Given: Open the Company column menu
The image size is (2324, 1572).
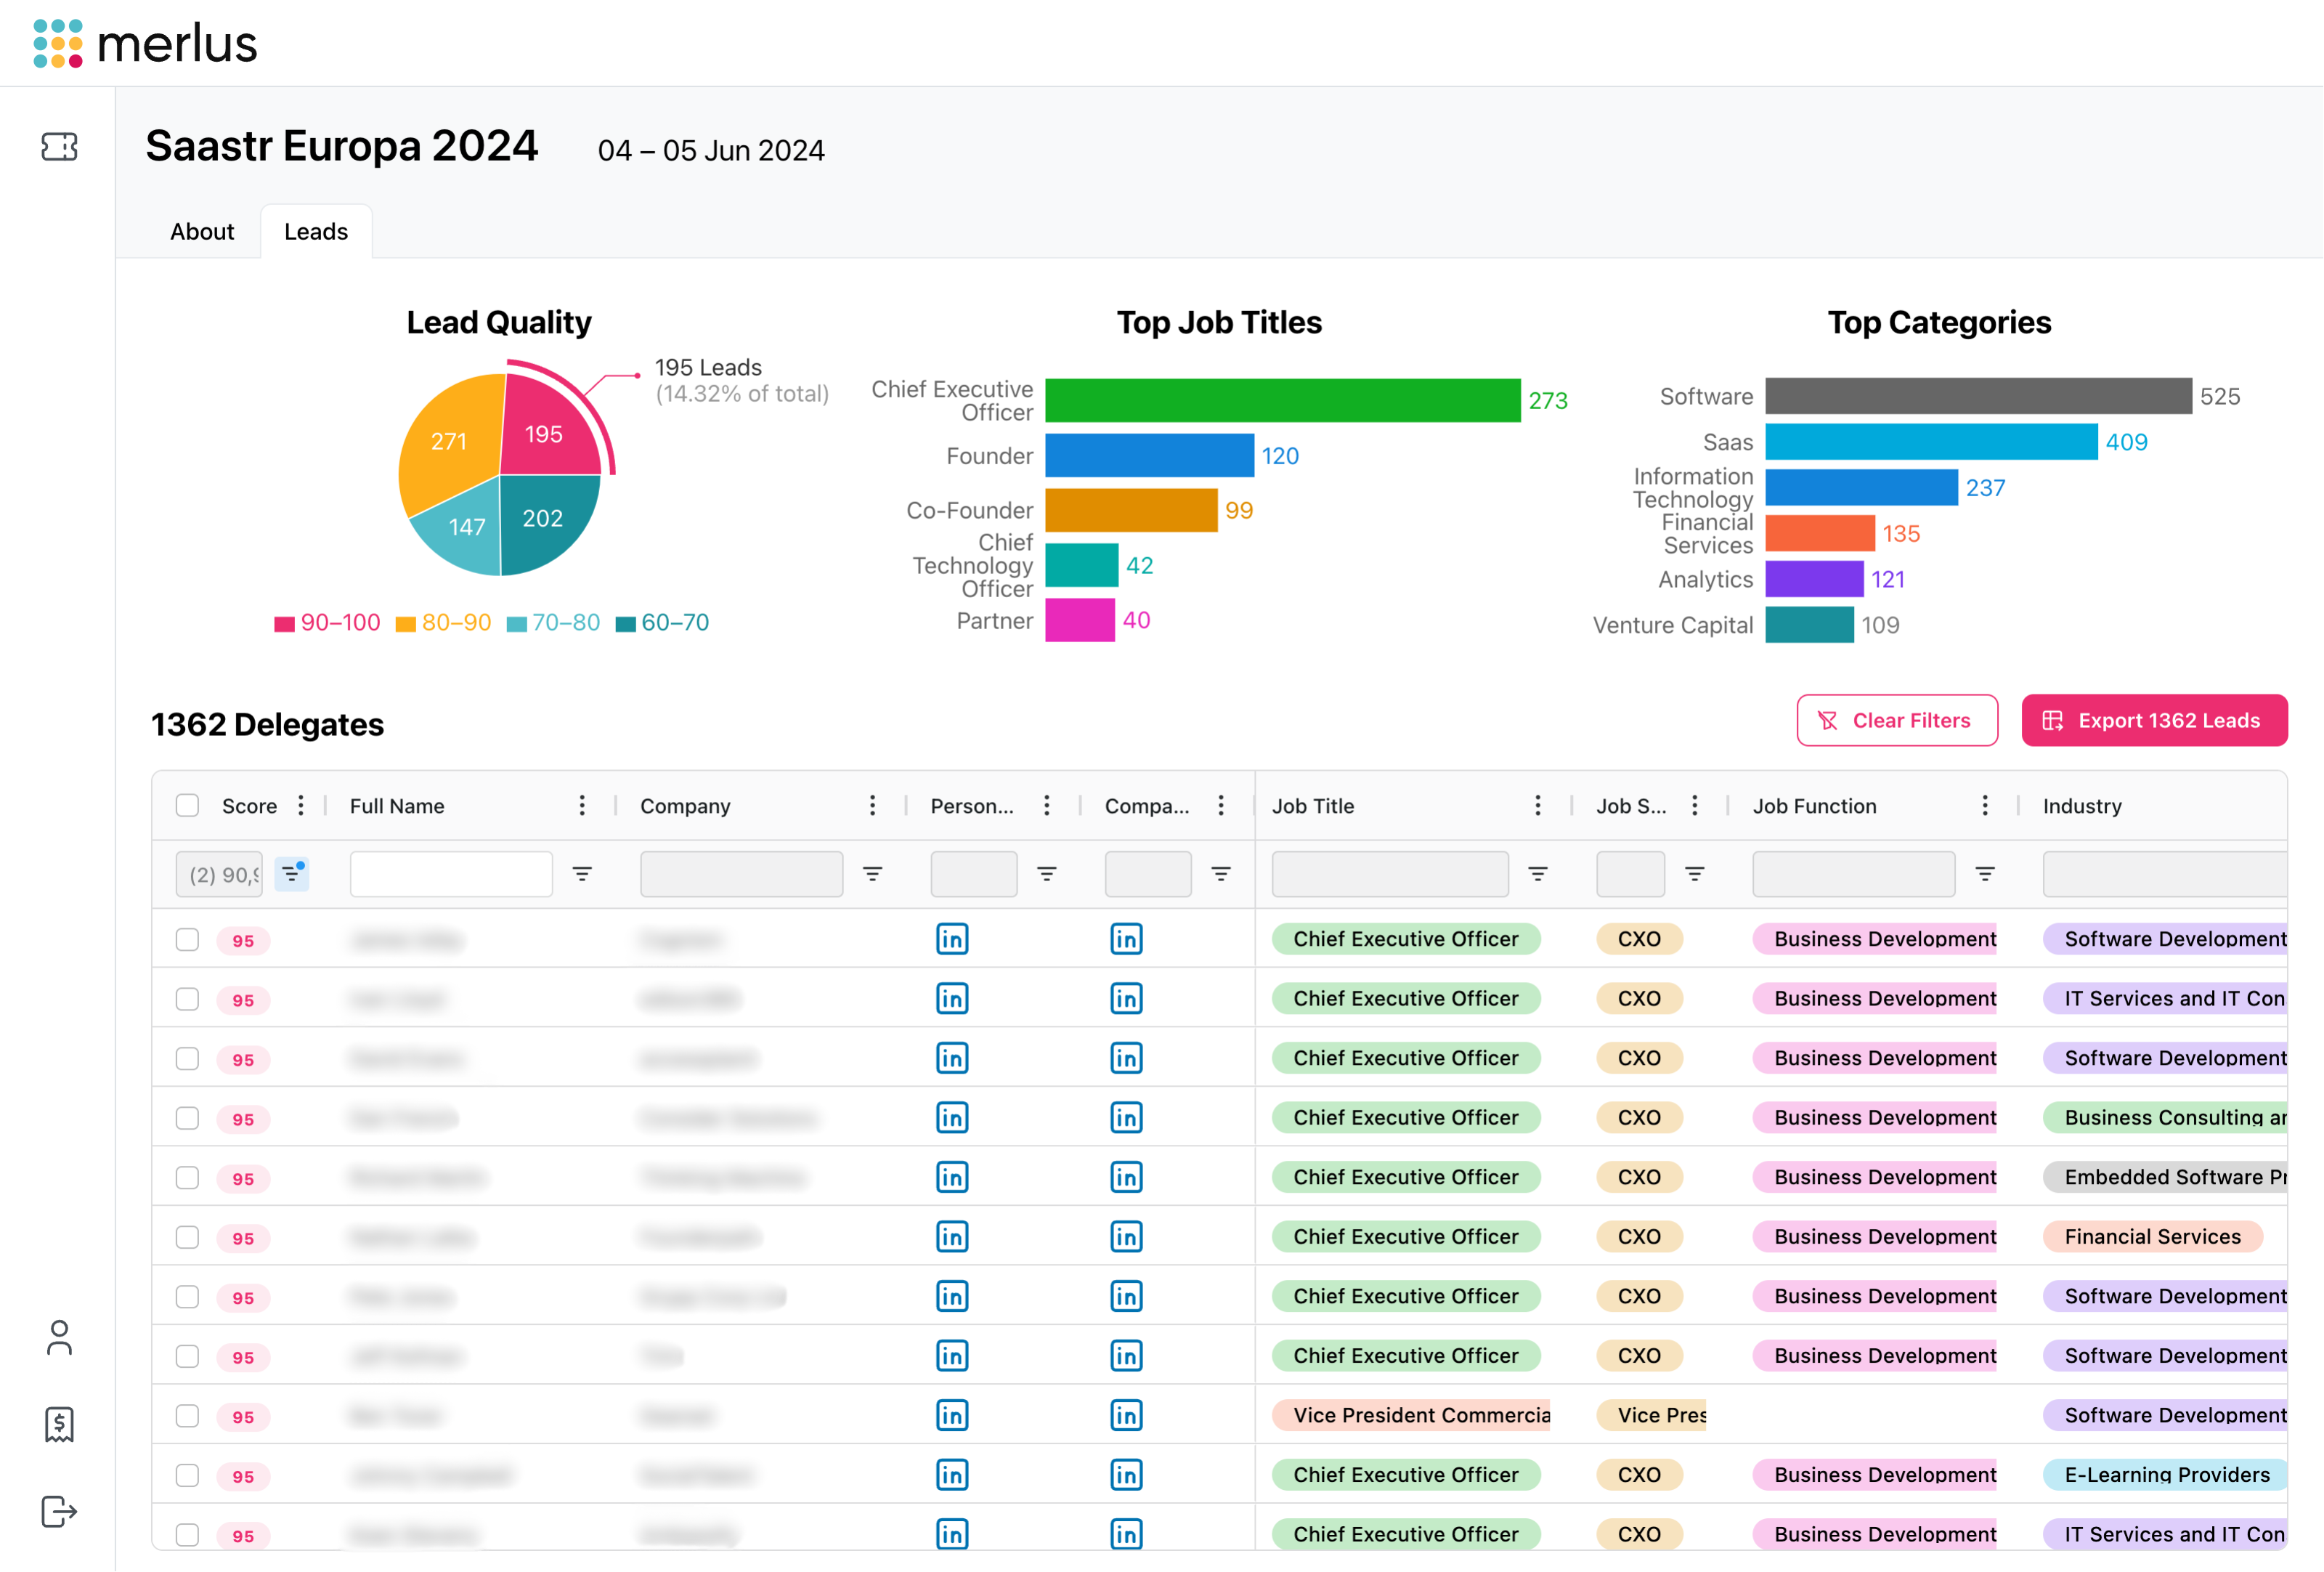Looking at the screenshot, I should pos(872,806).
